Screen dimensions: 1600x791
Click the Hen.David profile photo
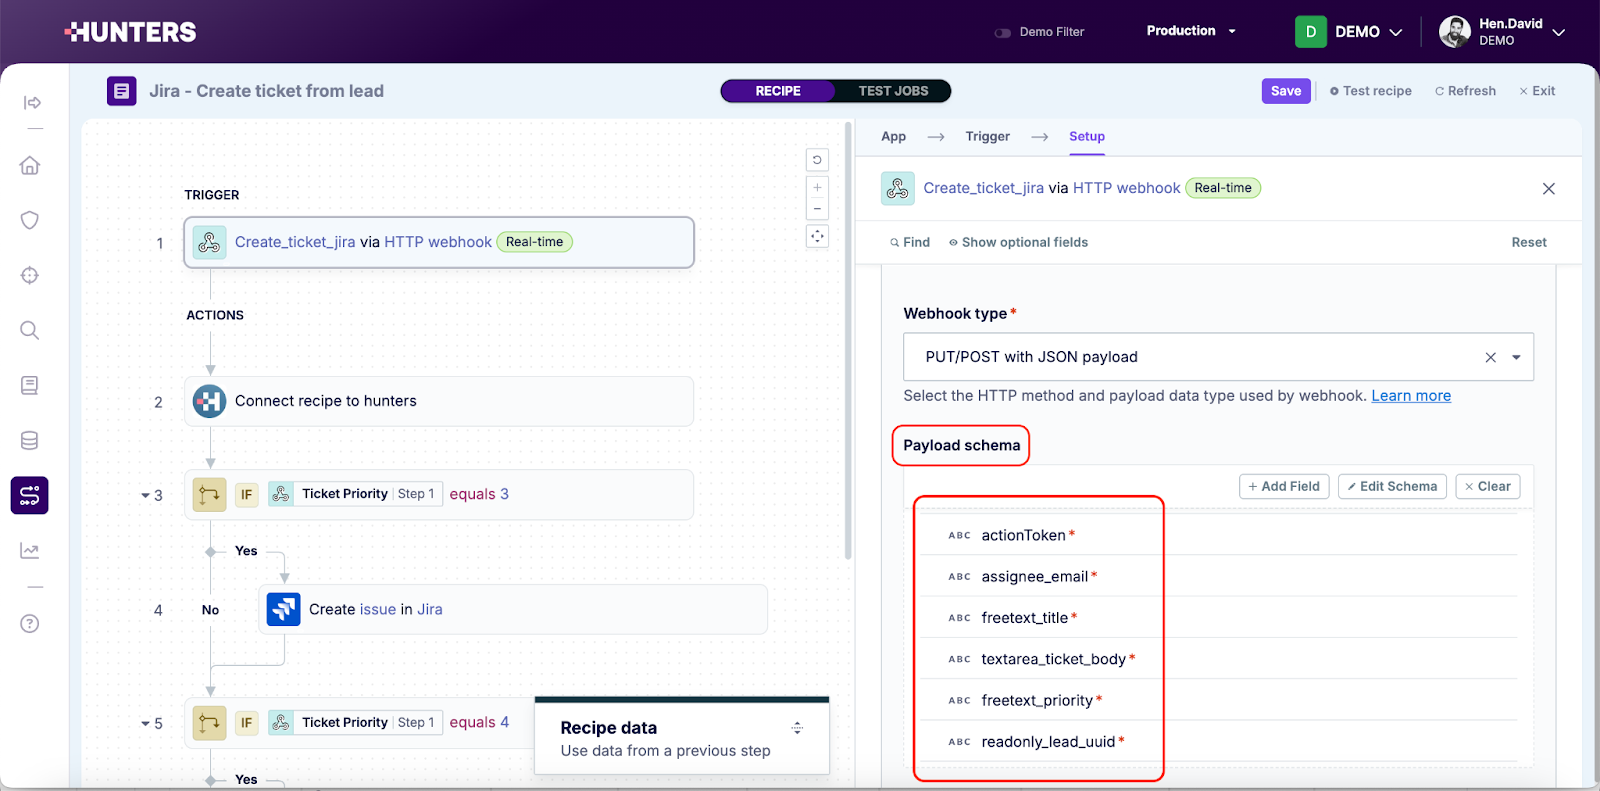(1455, 32)
